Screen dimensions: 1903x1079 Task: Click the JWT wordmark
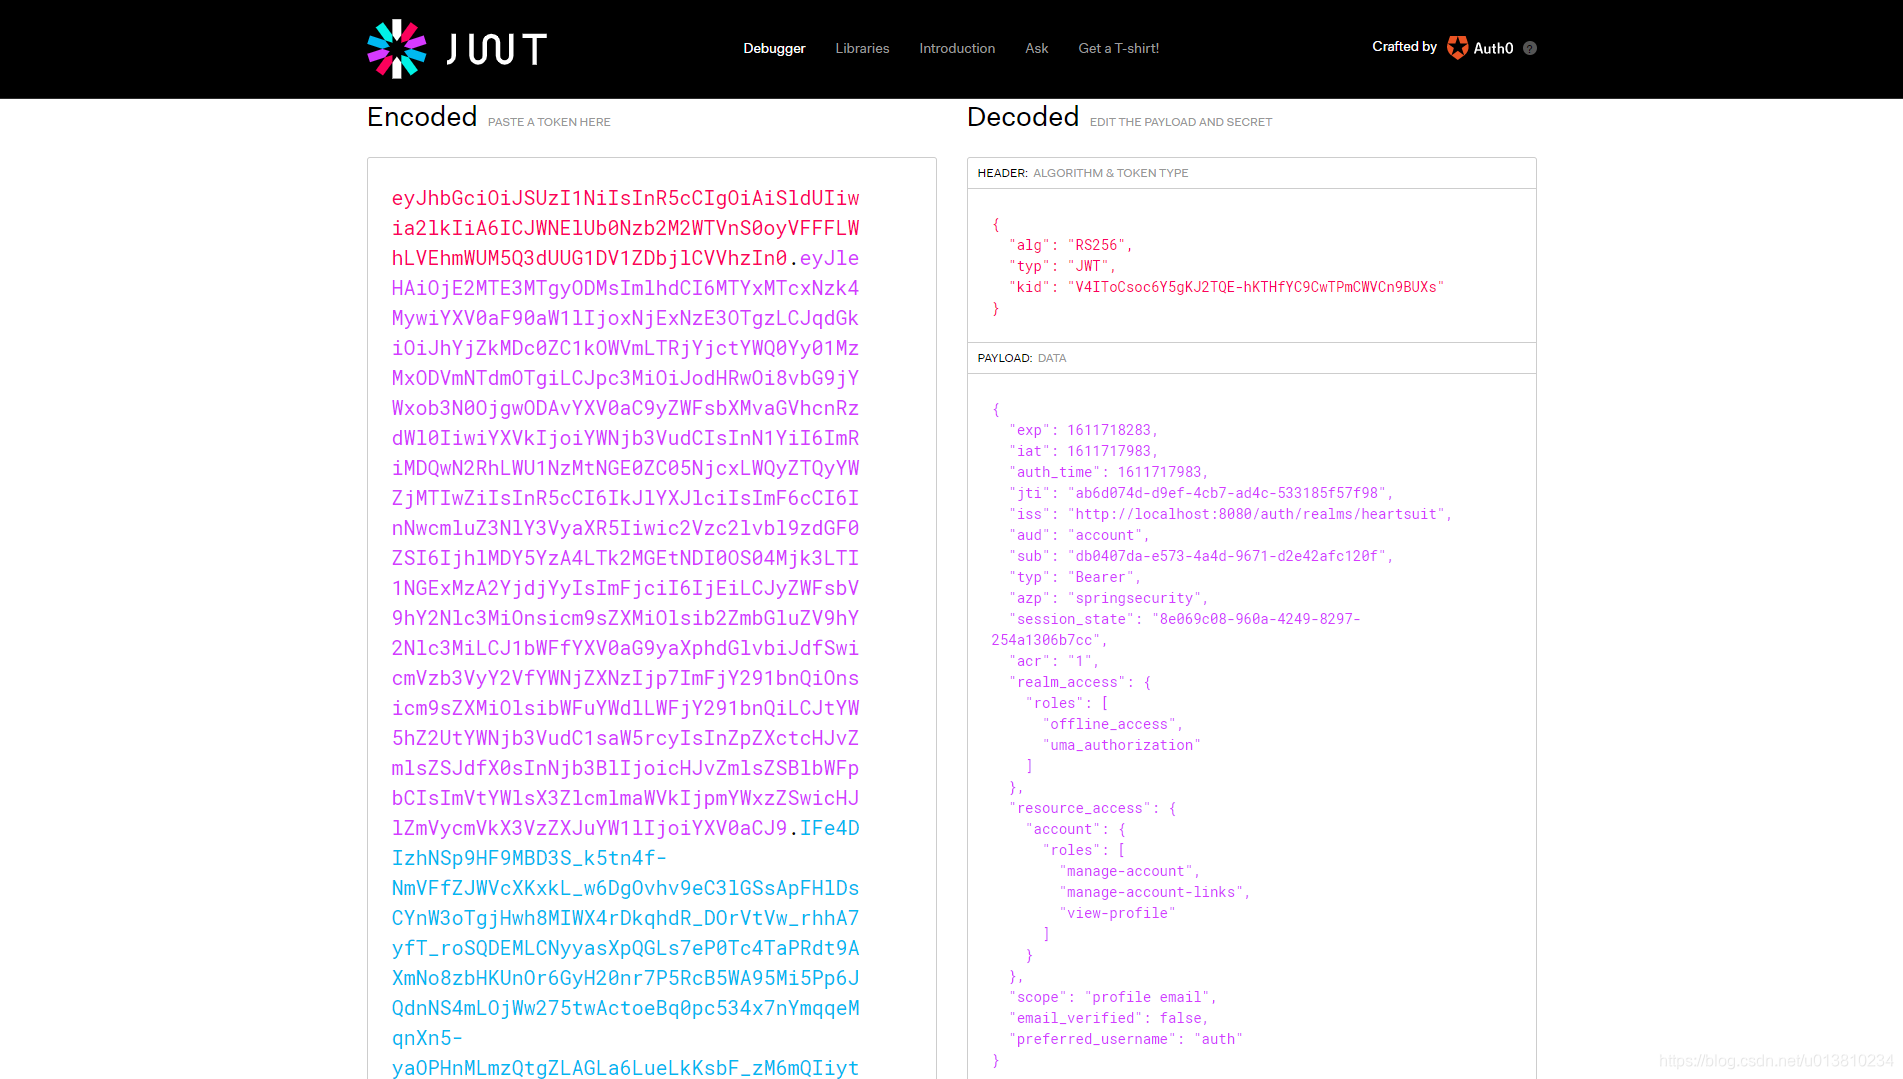(x=496, y=49)
